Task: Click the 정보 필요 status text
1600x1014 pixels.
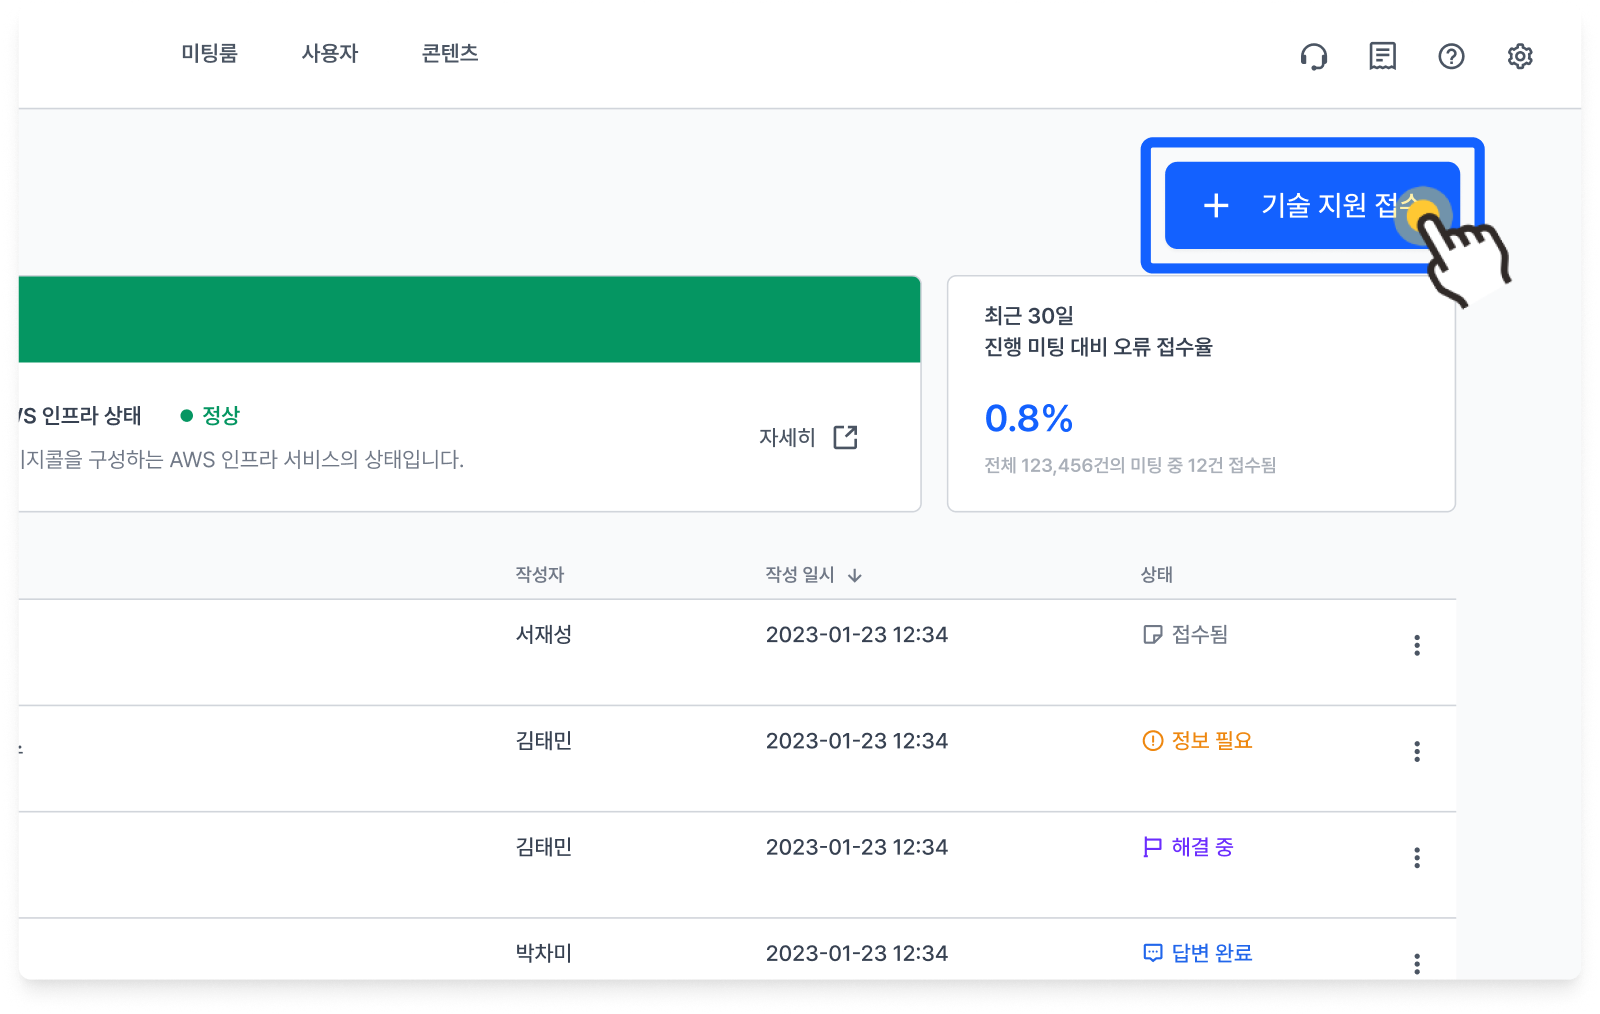Action: 1212,740
